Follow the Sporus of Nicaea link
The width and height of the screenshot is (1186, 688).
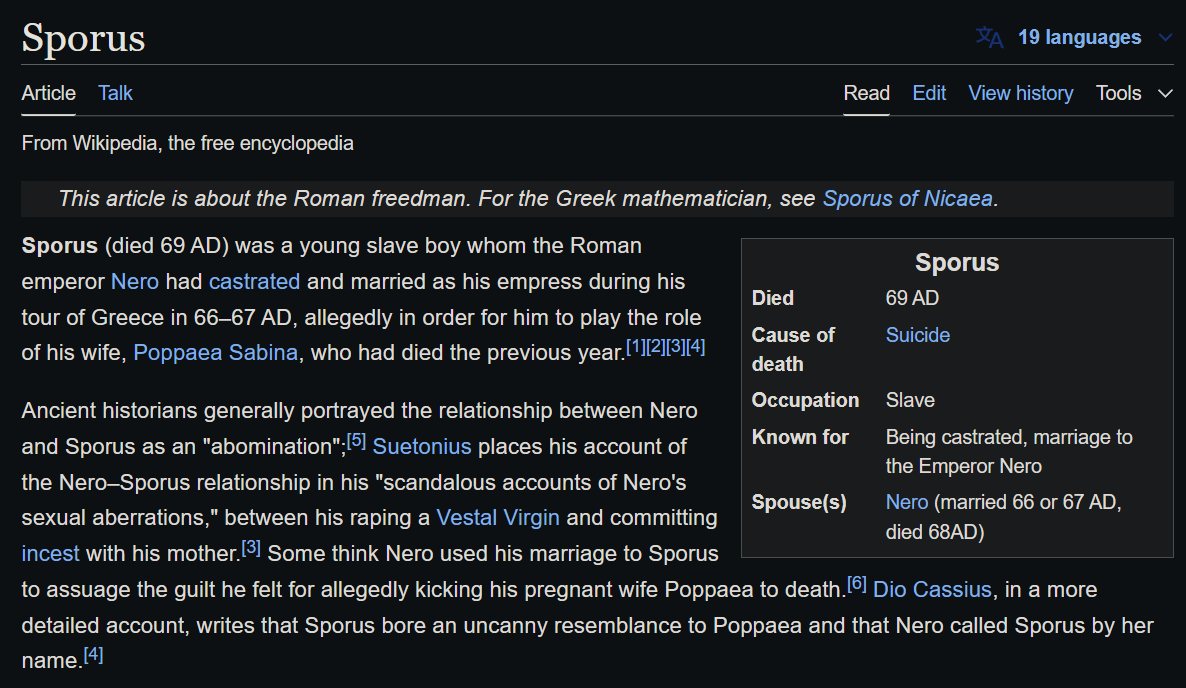[x=907, y=198]
